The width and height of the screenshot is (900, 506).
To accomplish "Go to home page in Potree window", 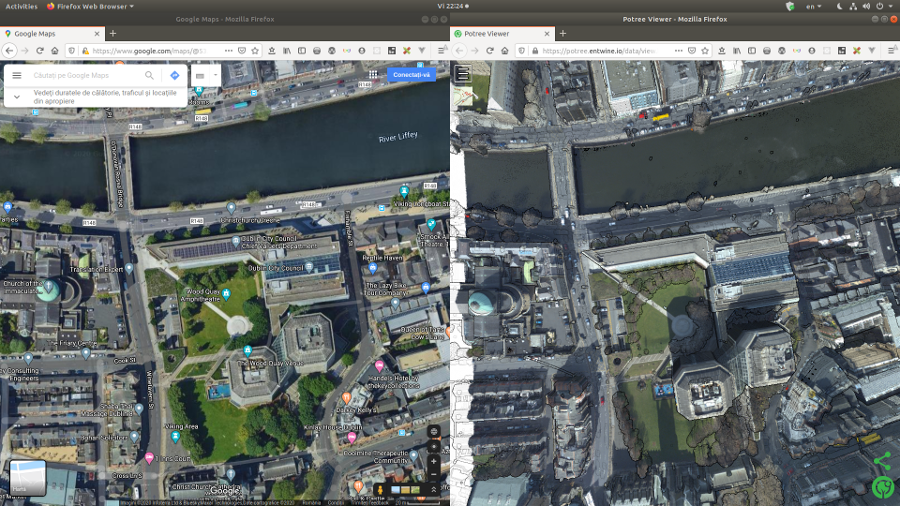I will coord(505,50).
